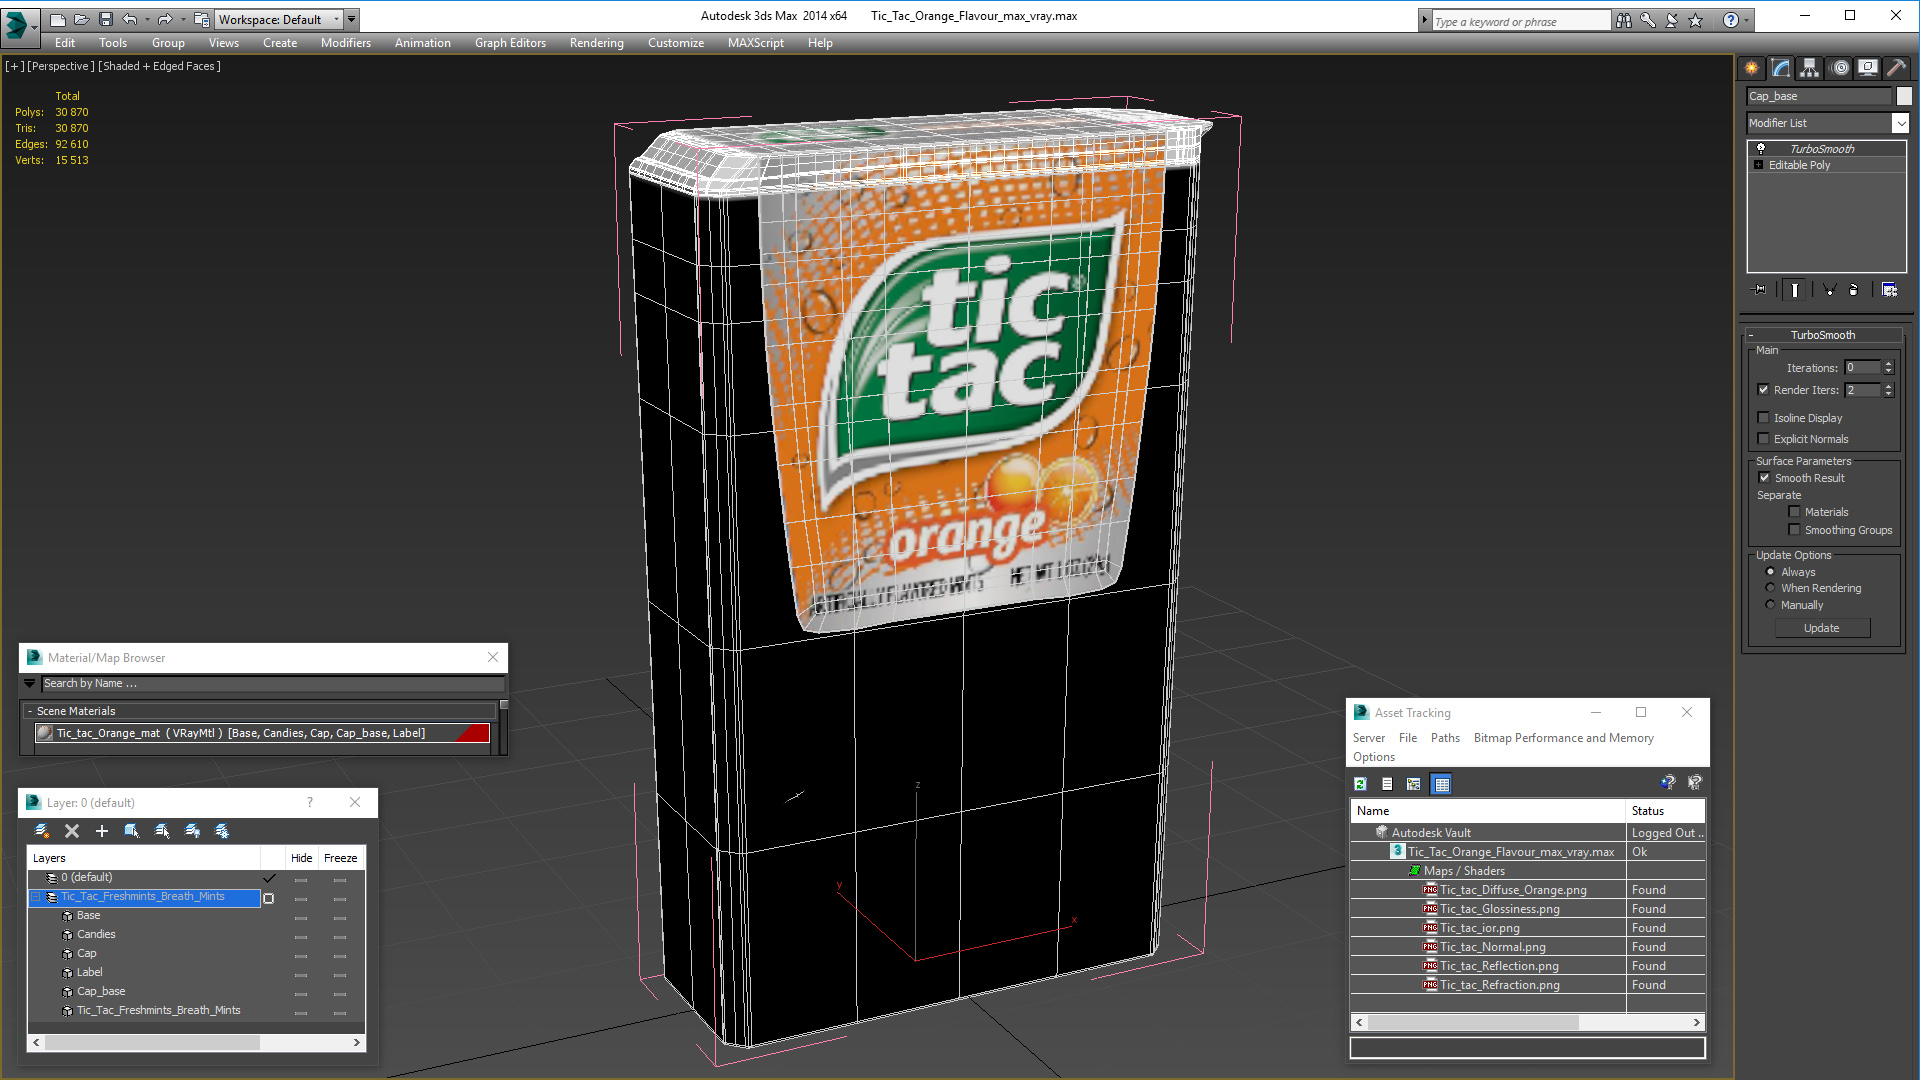1920x1080 pixels.
Task: Toggle Render Iters checkbox
Action: point(1763,390)
